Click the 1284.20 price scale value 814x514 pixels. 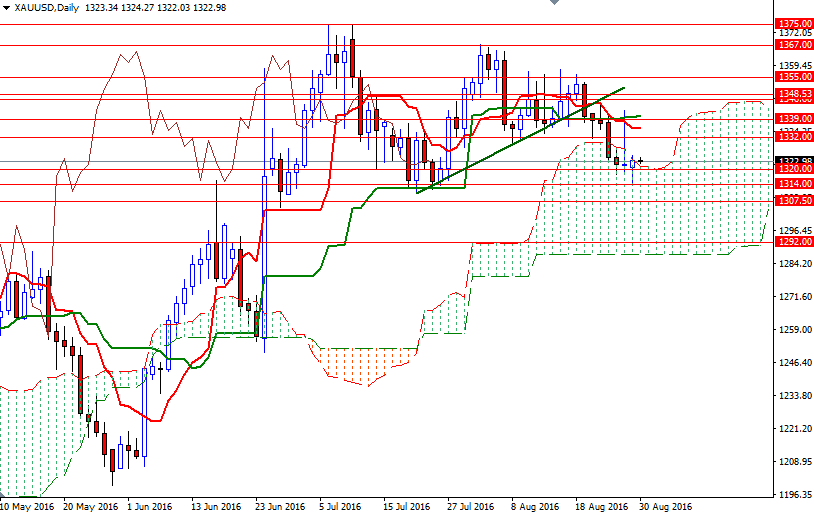tap(795, 264)
